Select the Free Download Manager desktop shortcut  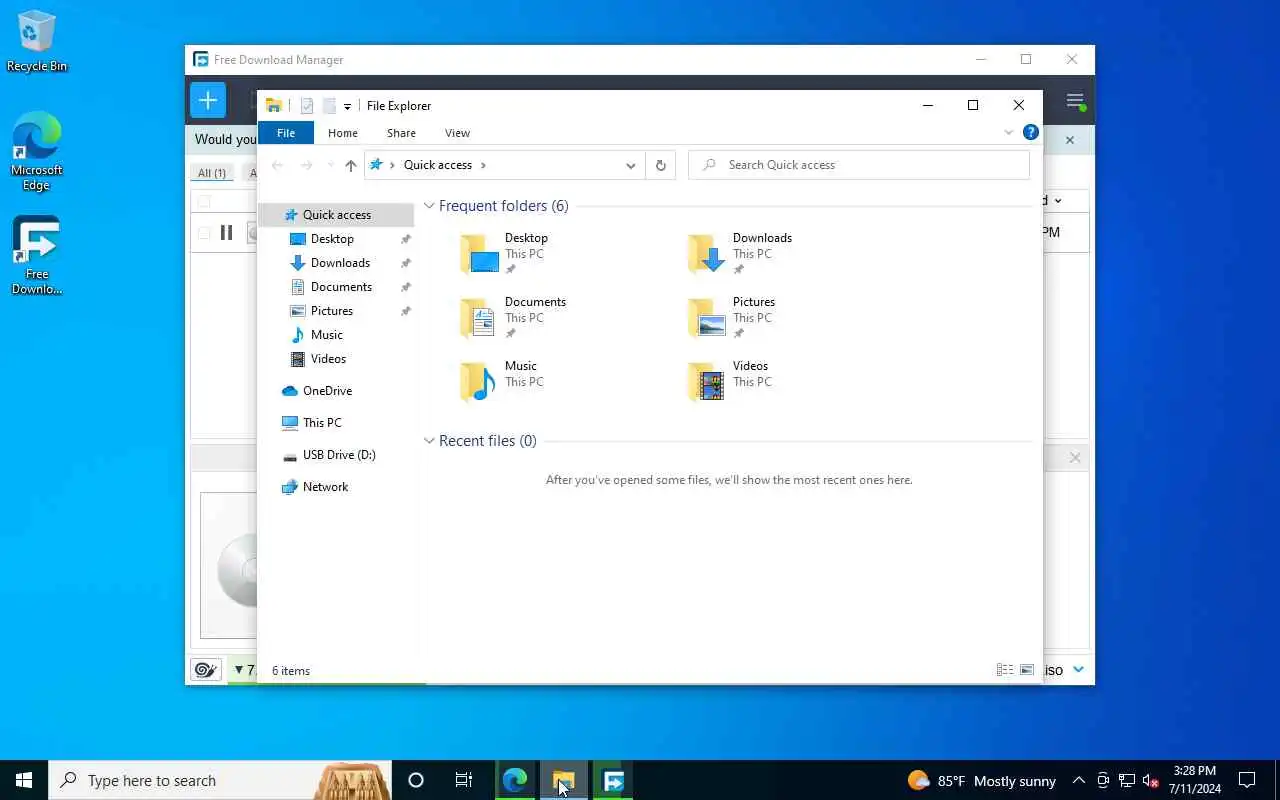pos(37,256)
